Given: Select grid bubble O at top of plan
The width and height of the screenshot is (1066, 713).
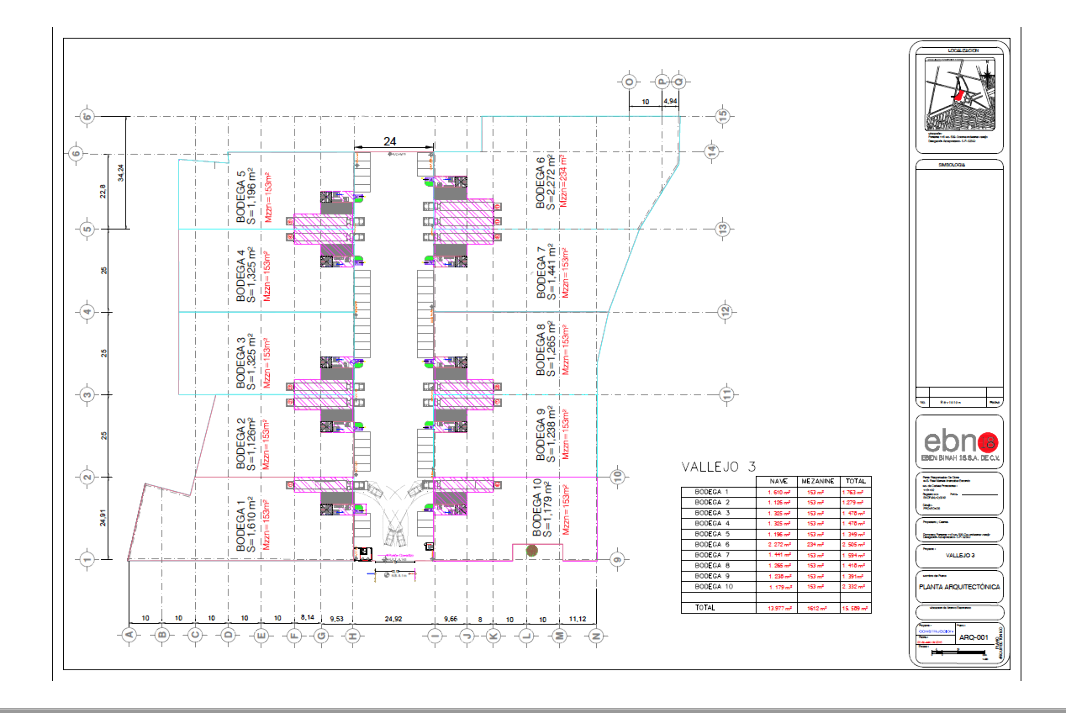Looking at the screenshot, I should click(628, 82).
